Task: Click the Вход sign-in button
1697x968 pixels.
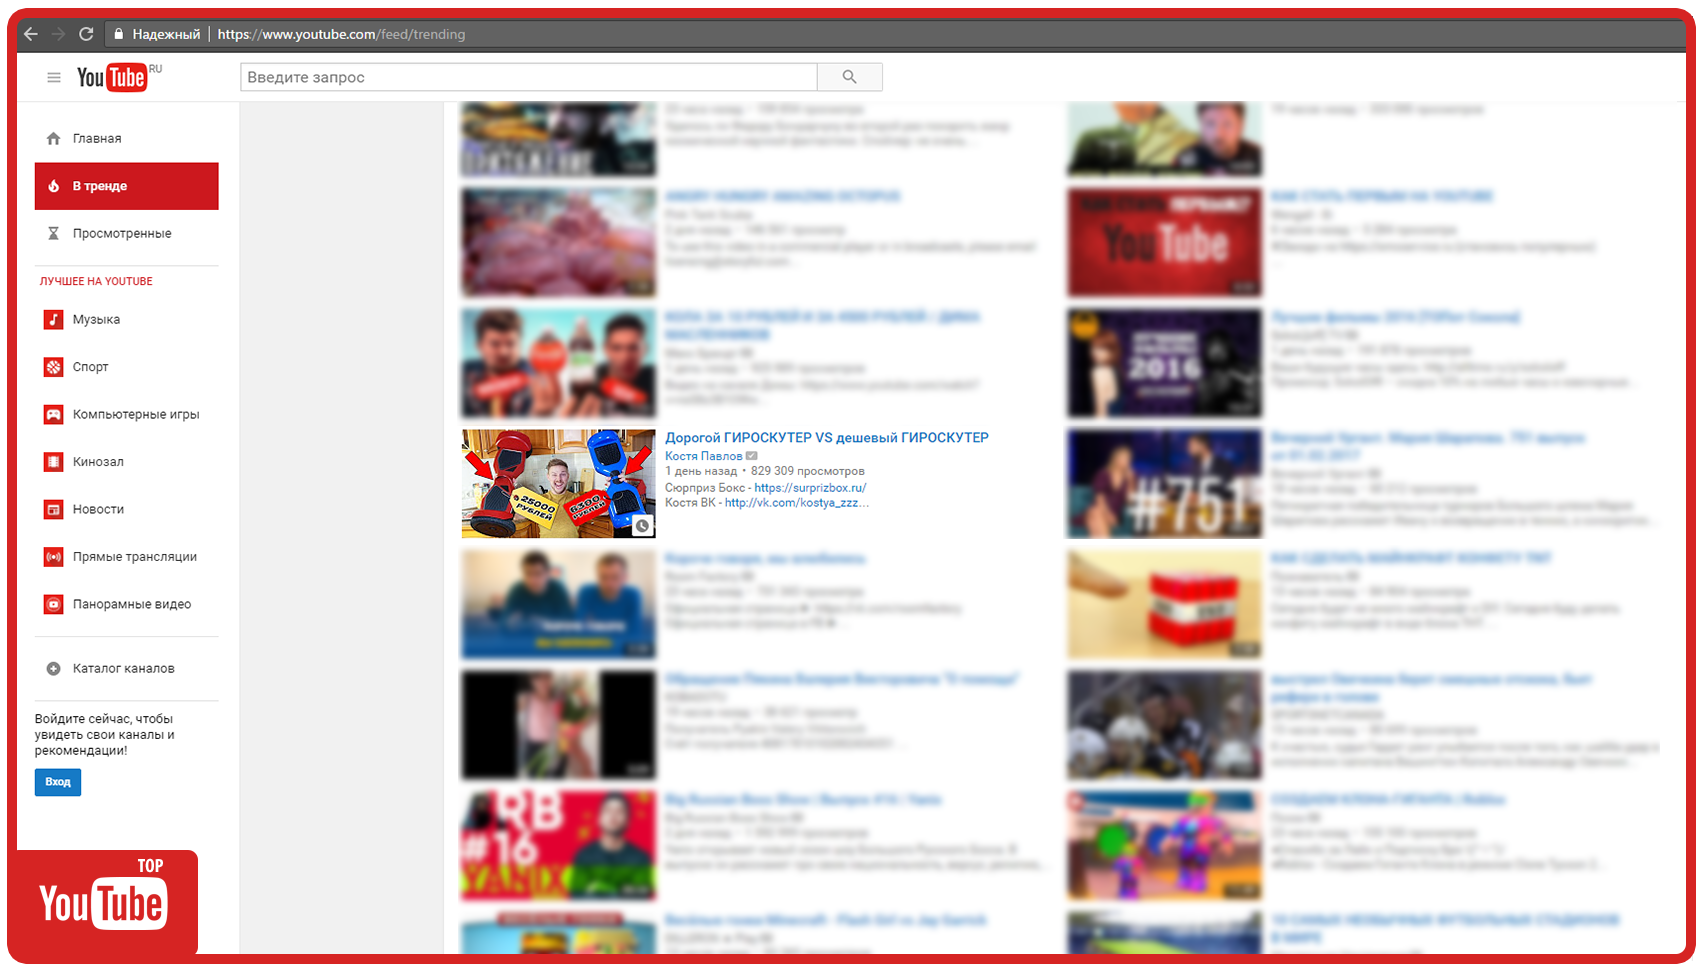Action: click(57, 782)
